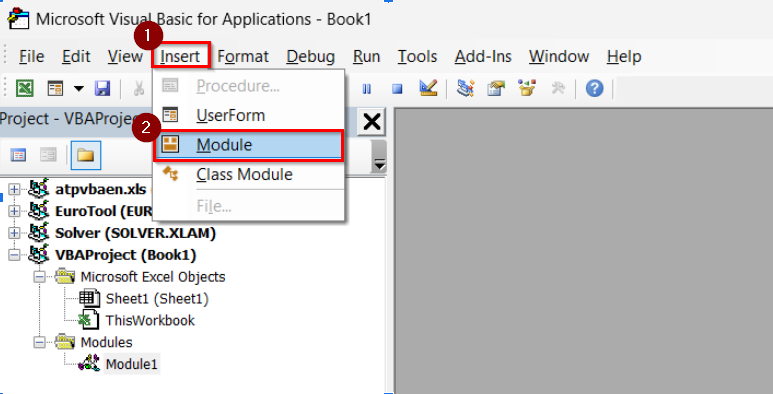Expand the EuroTool project node
The image size is (773, 394).
point(14,211)
